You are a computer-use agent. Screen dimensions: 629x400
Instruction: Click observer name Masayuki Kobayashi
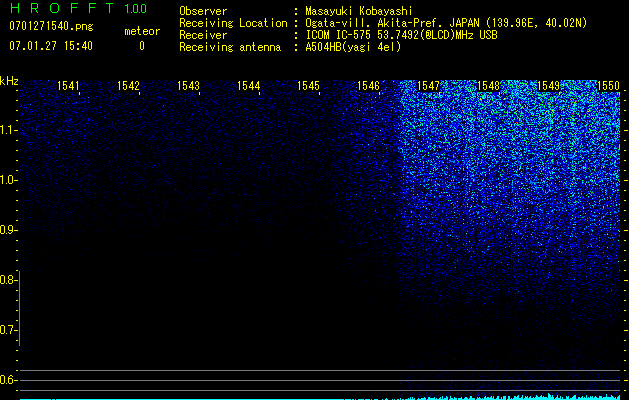click(359, 11)
